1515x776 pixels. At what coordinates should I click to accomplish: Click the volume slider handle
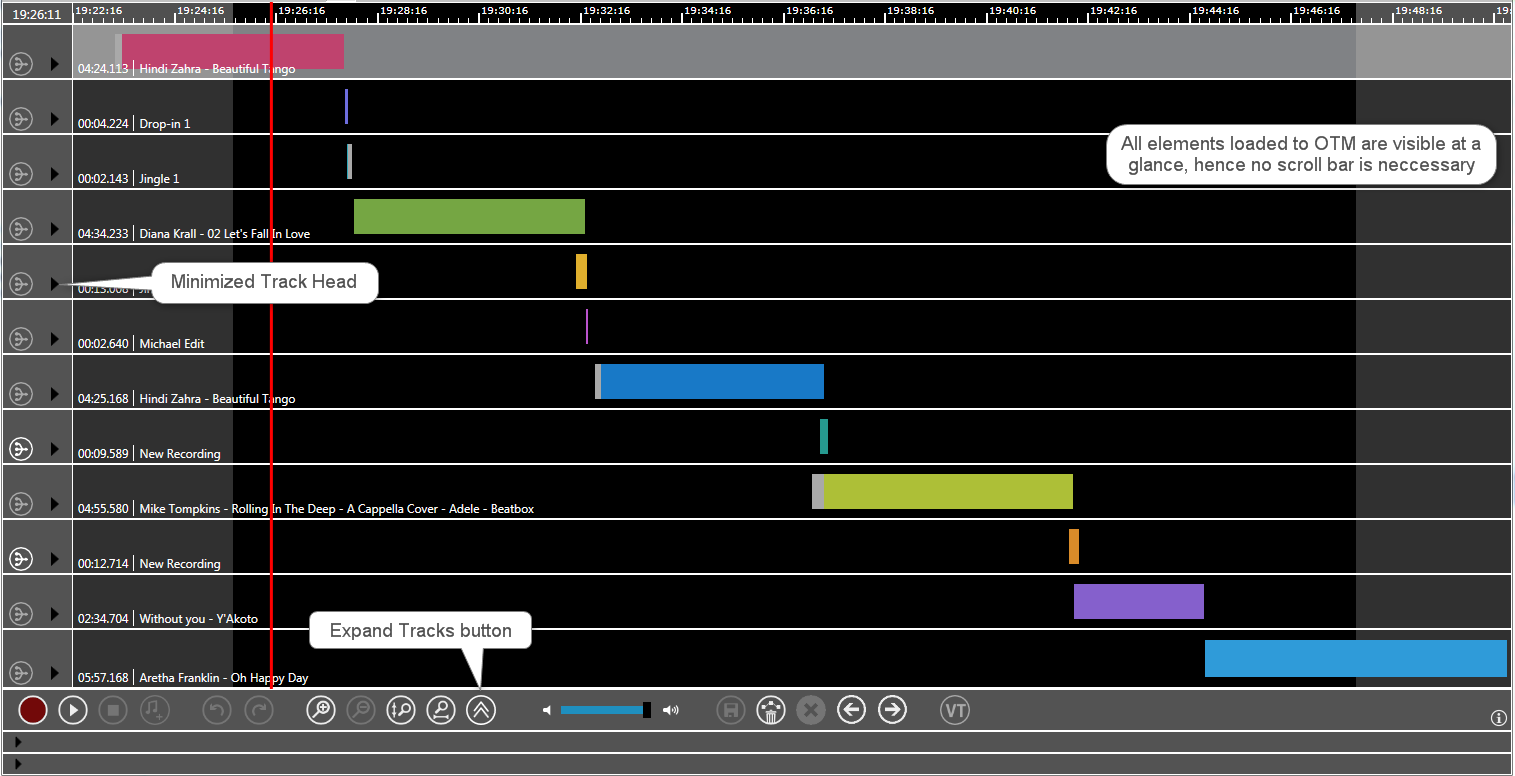pos(647,711)
